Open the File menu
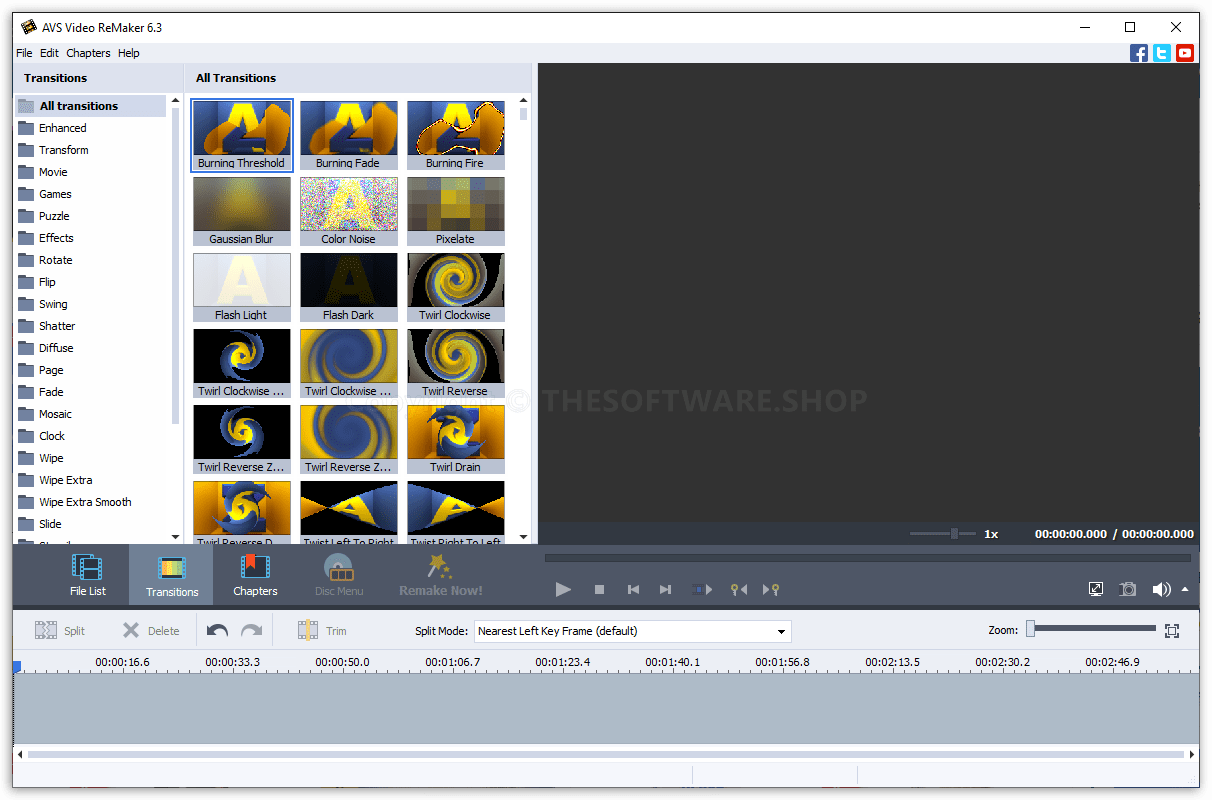1212x800 pixels. point(24,53)
